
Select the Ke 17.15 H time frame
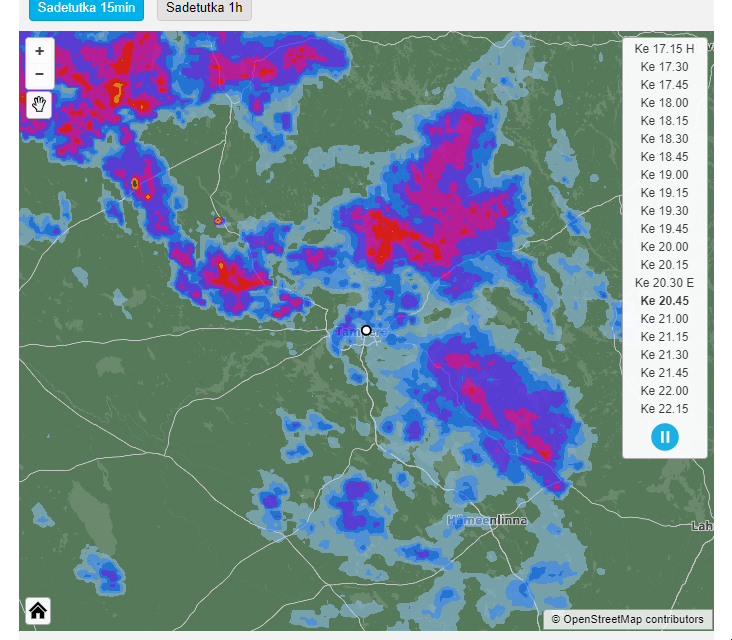[x=664, y=49]
